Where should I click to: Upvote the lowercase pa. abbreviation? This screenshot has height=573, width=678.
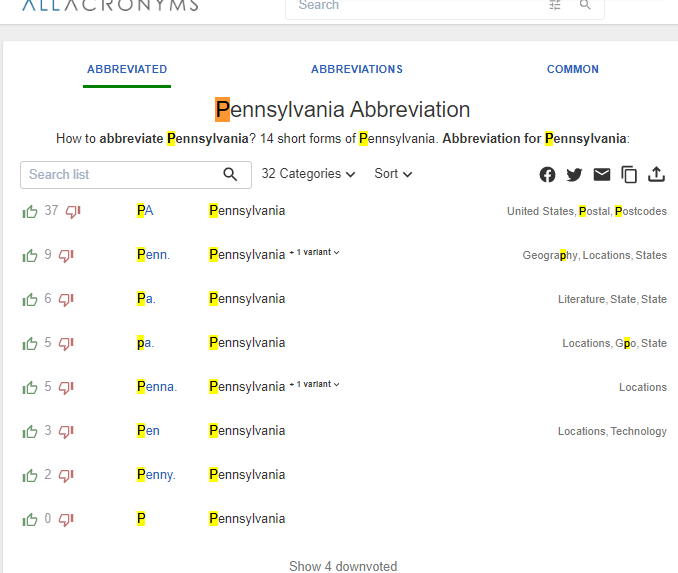point(30,344)
